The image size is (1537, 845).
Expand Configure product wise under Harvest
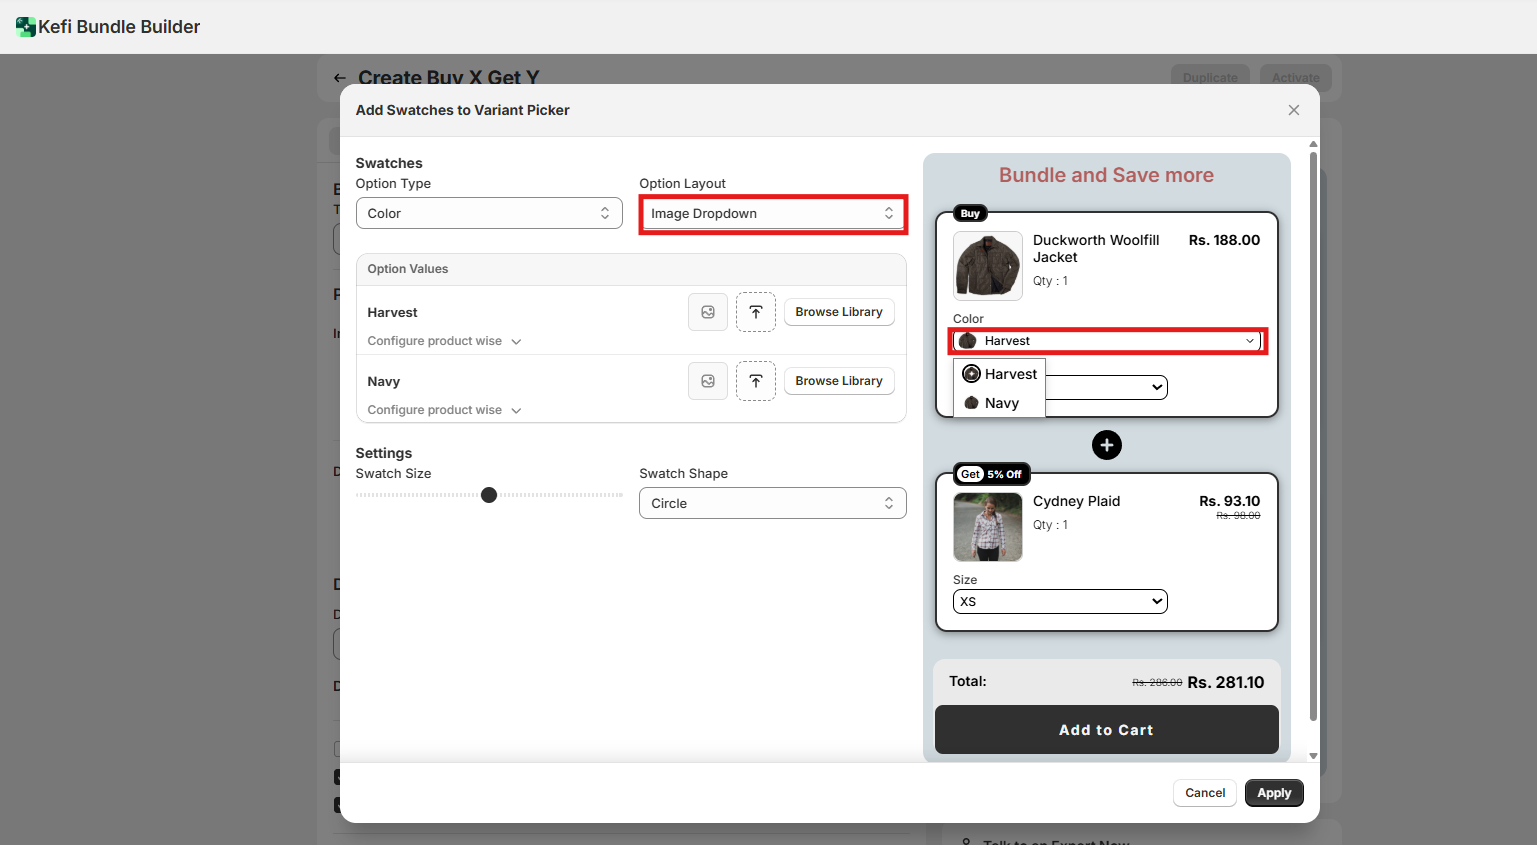[444, 341]
